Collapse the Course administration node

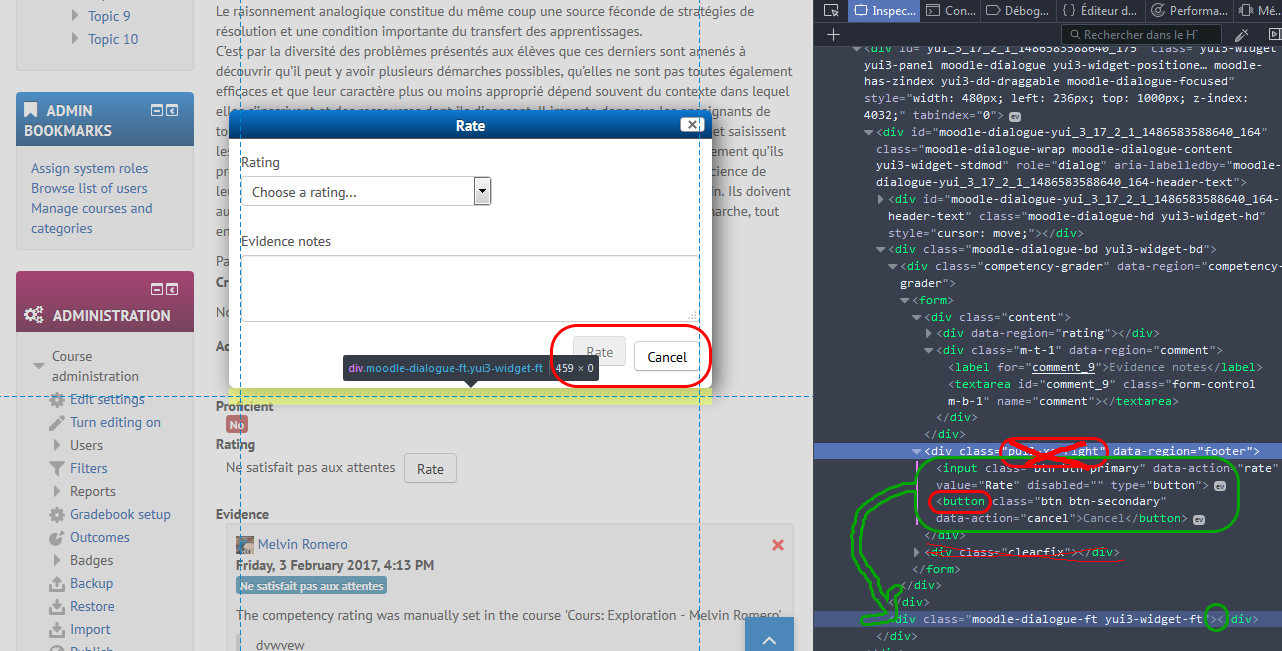point(39,366)
